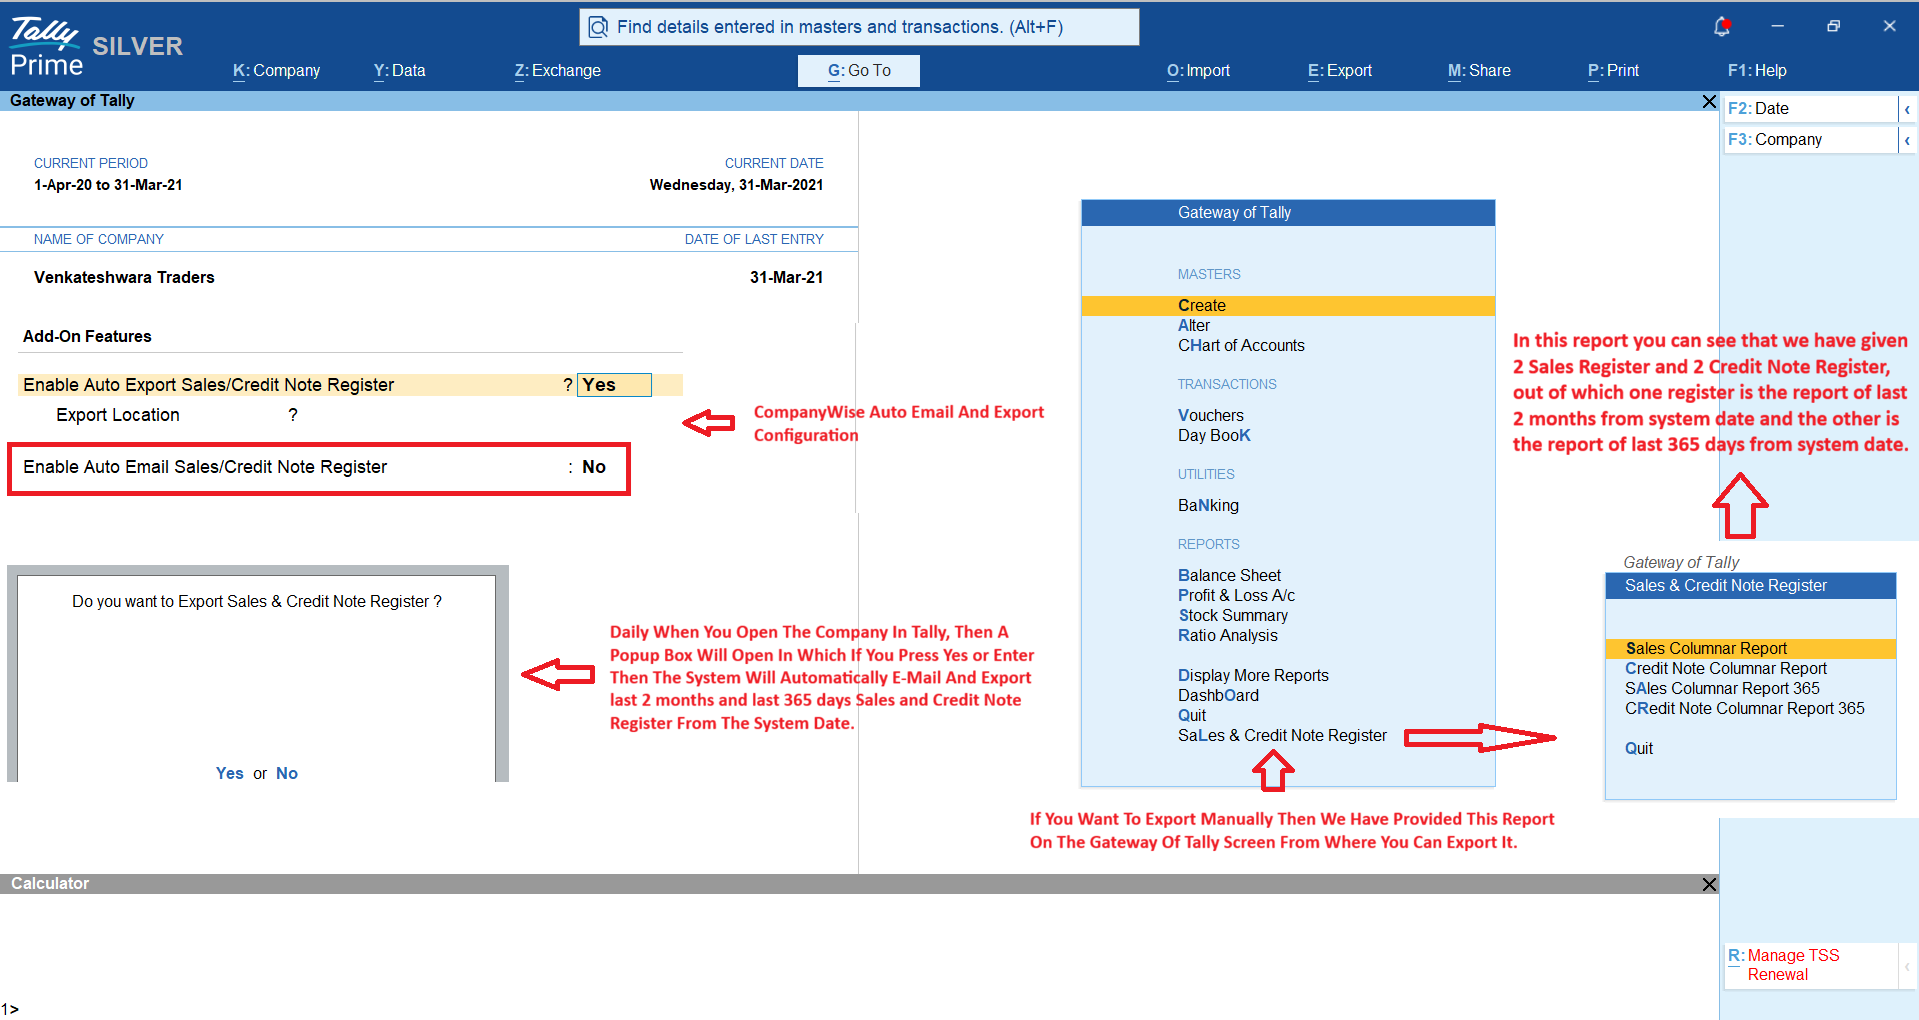Select Quit in Sales & Credit Note Register
This screenshot has width=1919, height=1020.
tap(1639, 749)
